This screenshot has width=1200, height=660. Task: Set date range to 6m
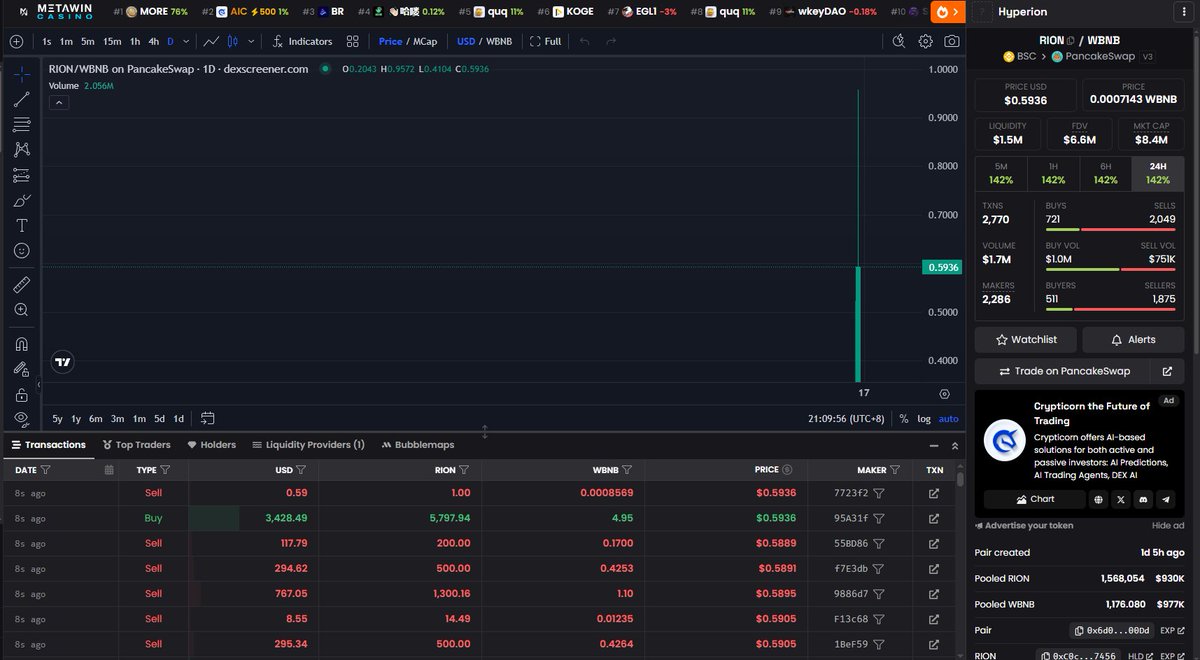tap(96, 418)
